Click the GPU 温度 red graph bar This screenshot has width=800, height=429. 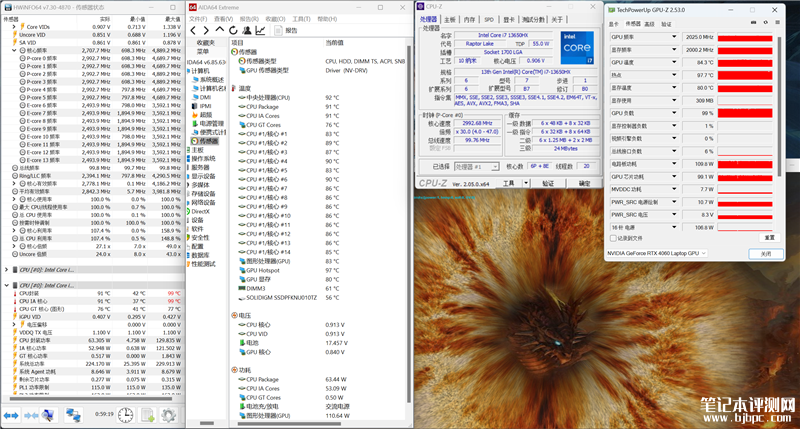pyautogui.click(x=745, y=63)
